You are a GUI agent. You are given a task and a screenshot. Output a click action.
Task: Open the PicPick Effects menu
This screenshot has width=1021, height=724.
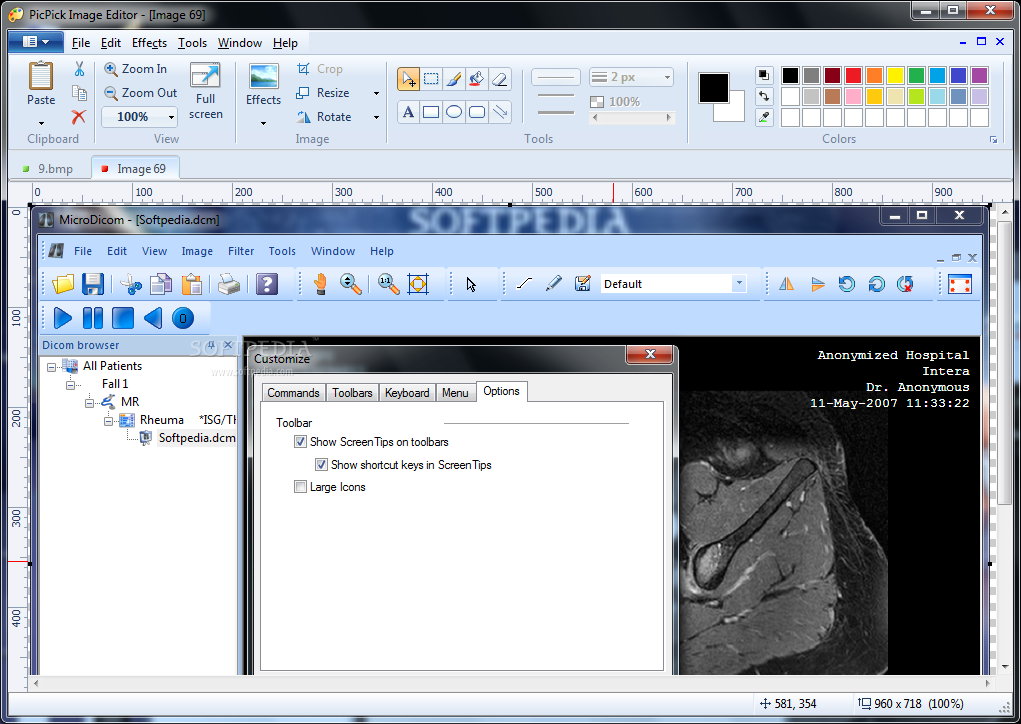[149, 43]
